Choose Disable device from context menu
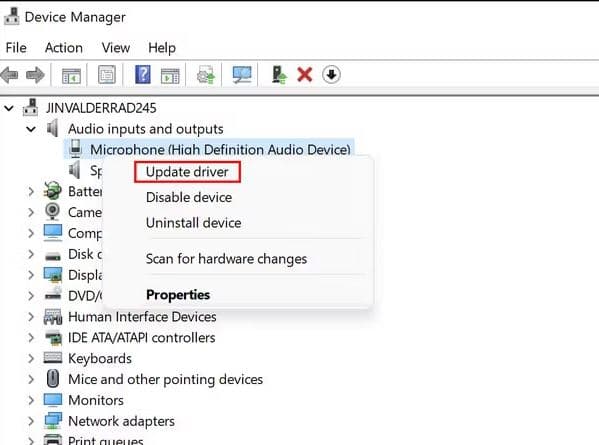 coord(189,197)
